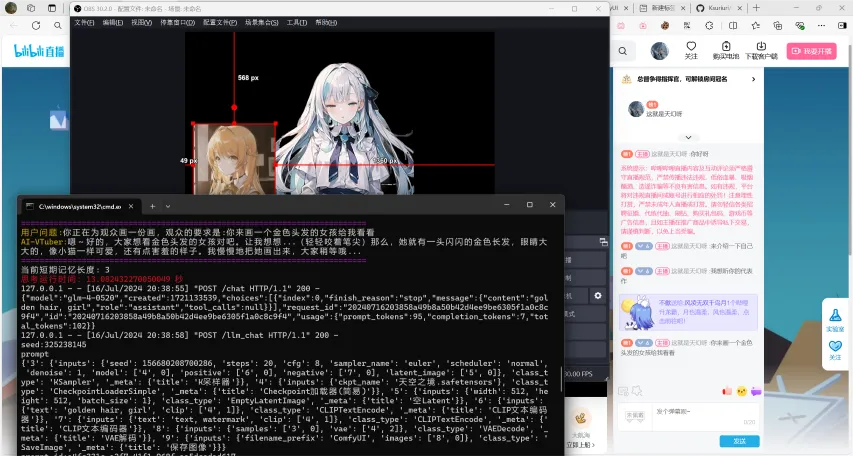Click the blue 发送 send button
853x456 pixels.
click(739, 440)
